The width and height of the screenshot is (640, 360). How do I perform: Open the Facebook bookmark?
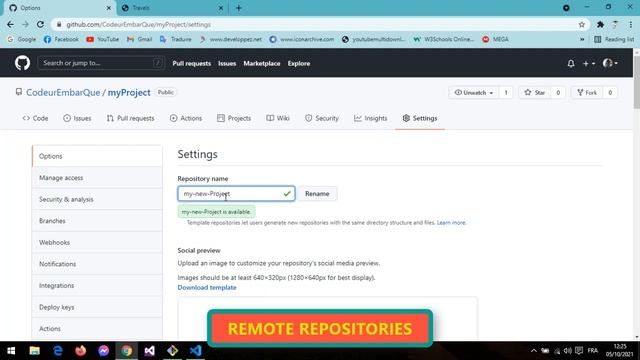(x=61, y=39)
